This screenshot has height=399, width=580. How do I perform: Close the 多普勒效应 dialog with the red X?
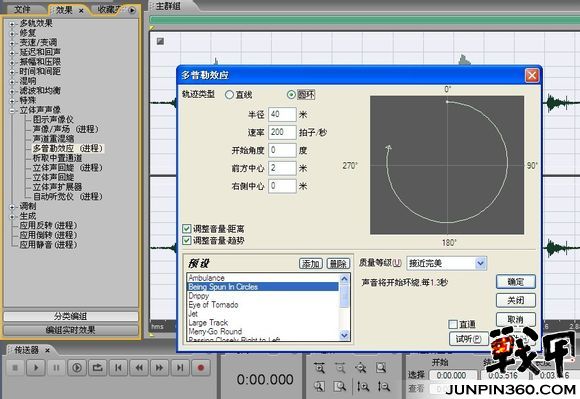coord(532,75)
